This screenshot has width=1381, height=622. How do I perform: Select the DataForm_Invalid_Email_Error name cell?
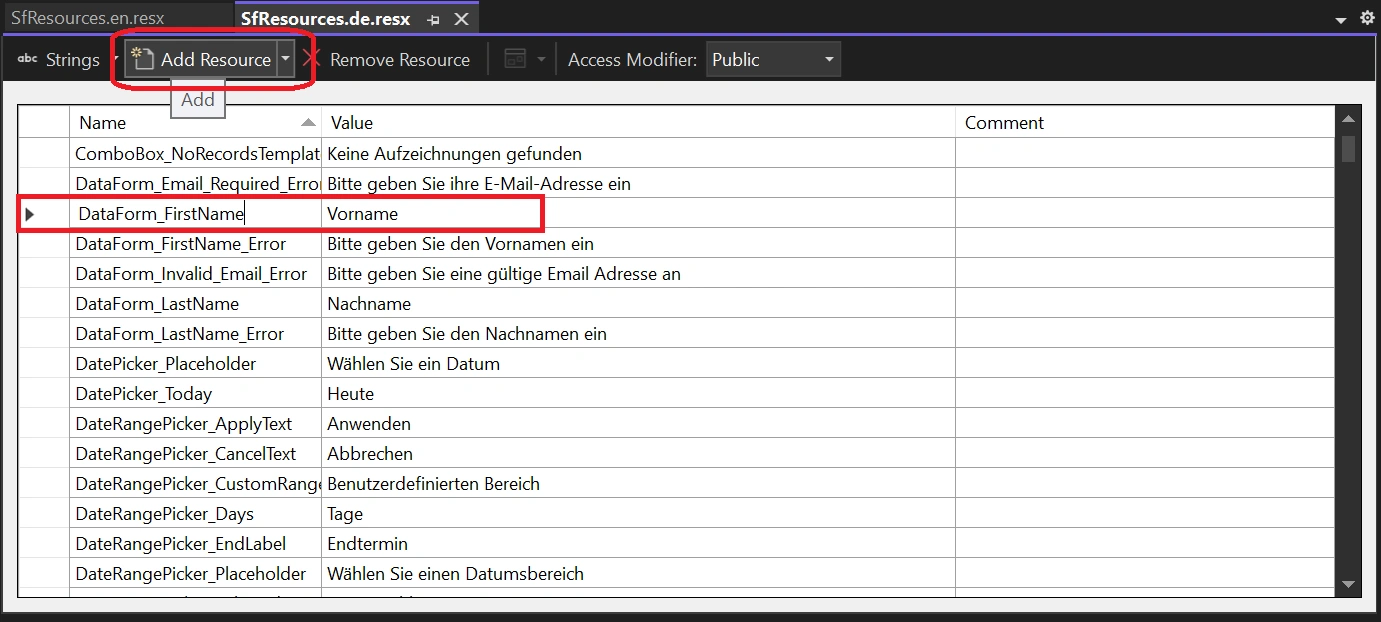[x=195, y=274]
